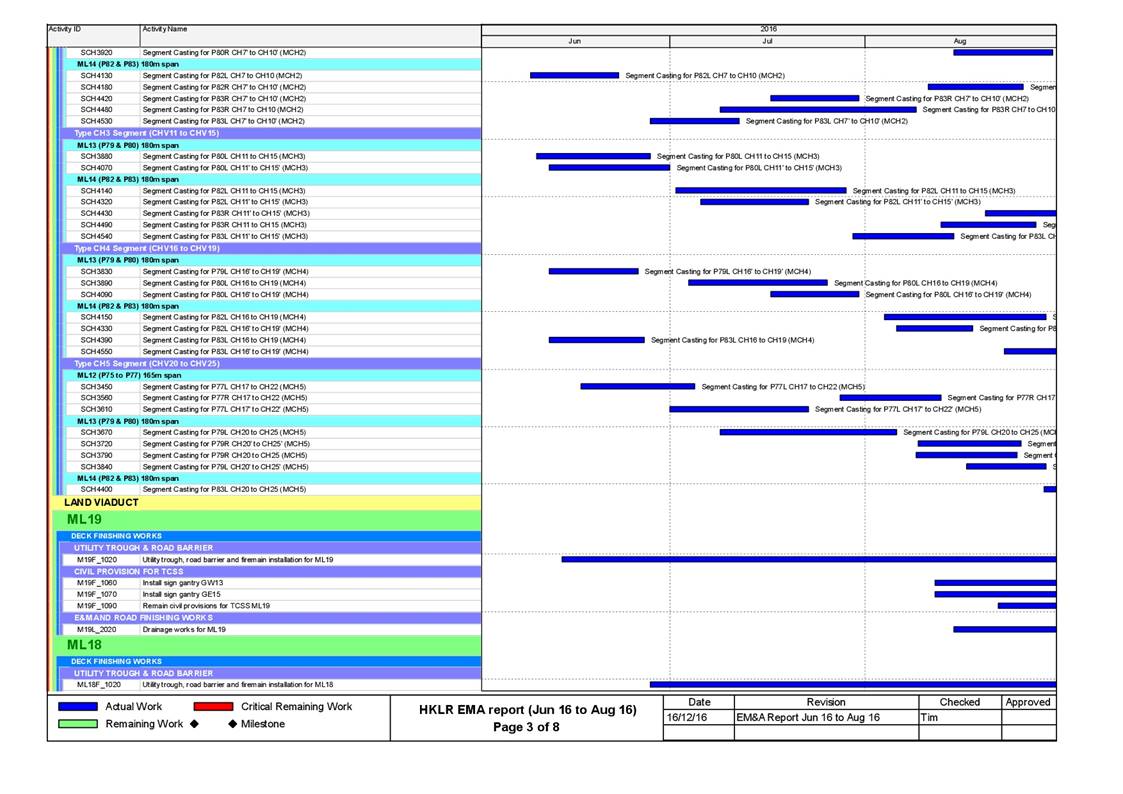Screen dimensions: 1123x794
Task: Click activity ID SCH4430
Action: point(96,213)
